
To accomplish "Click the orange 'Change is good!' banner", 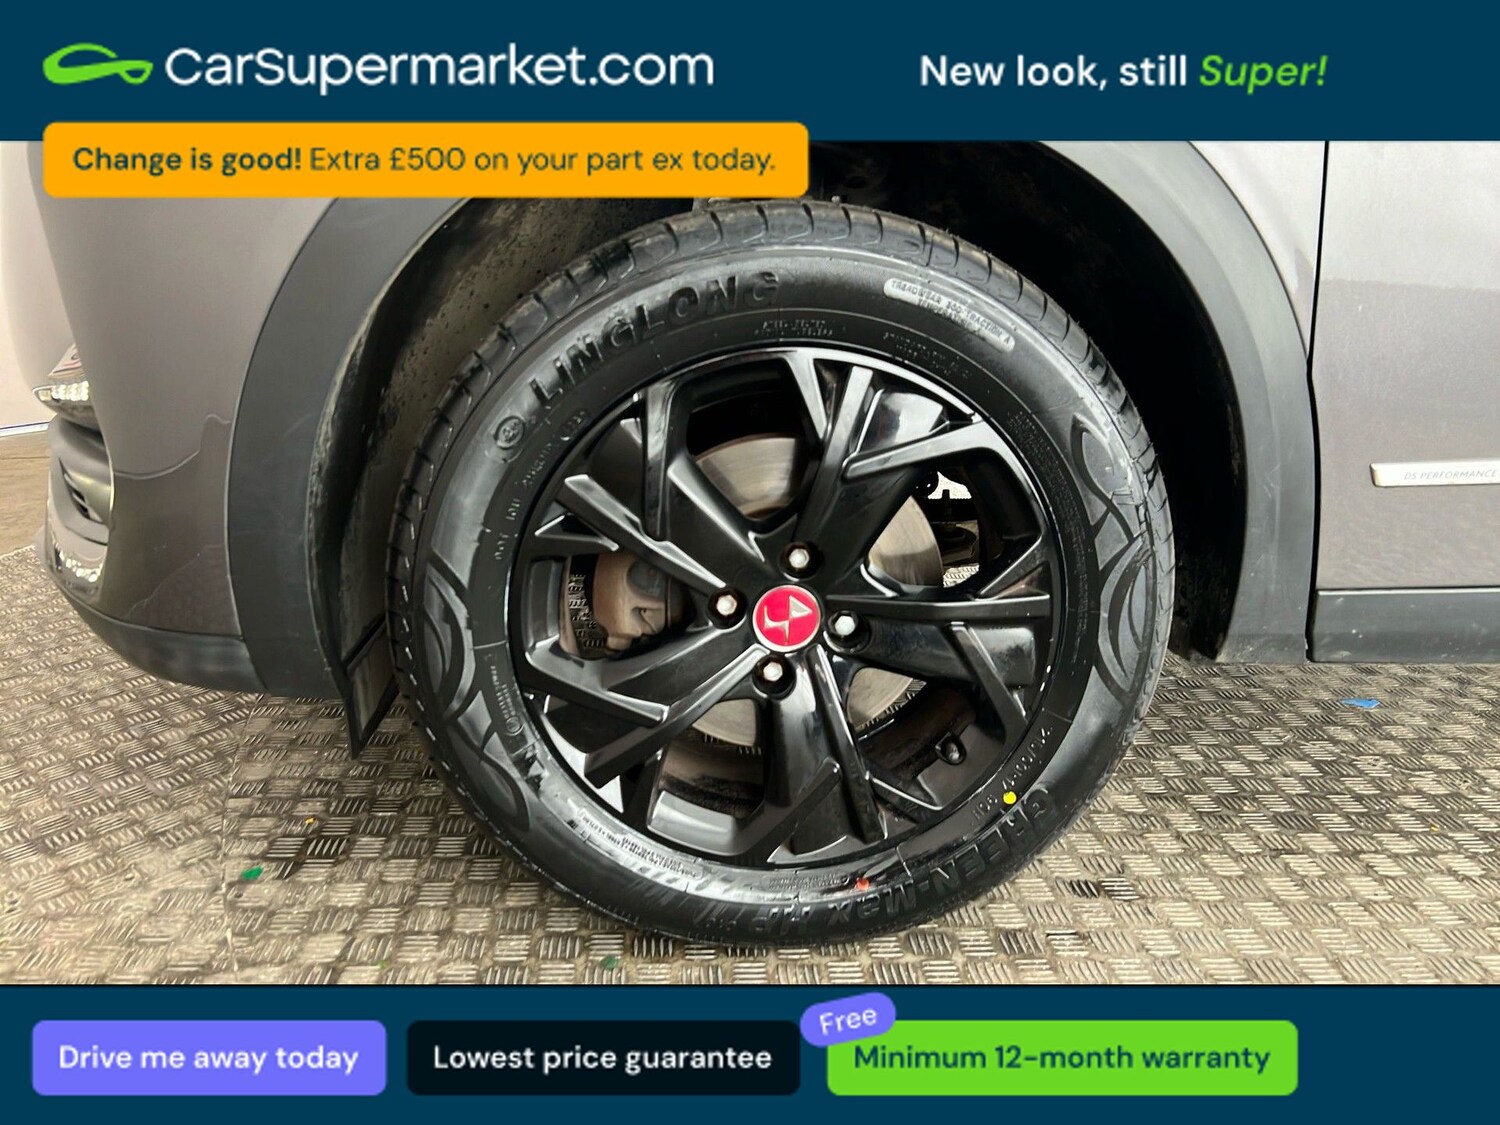I will (426, 160).
